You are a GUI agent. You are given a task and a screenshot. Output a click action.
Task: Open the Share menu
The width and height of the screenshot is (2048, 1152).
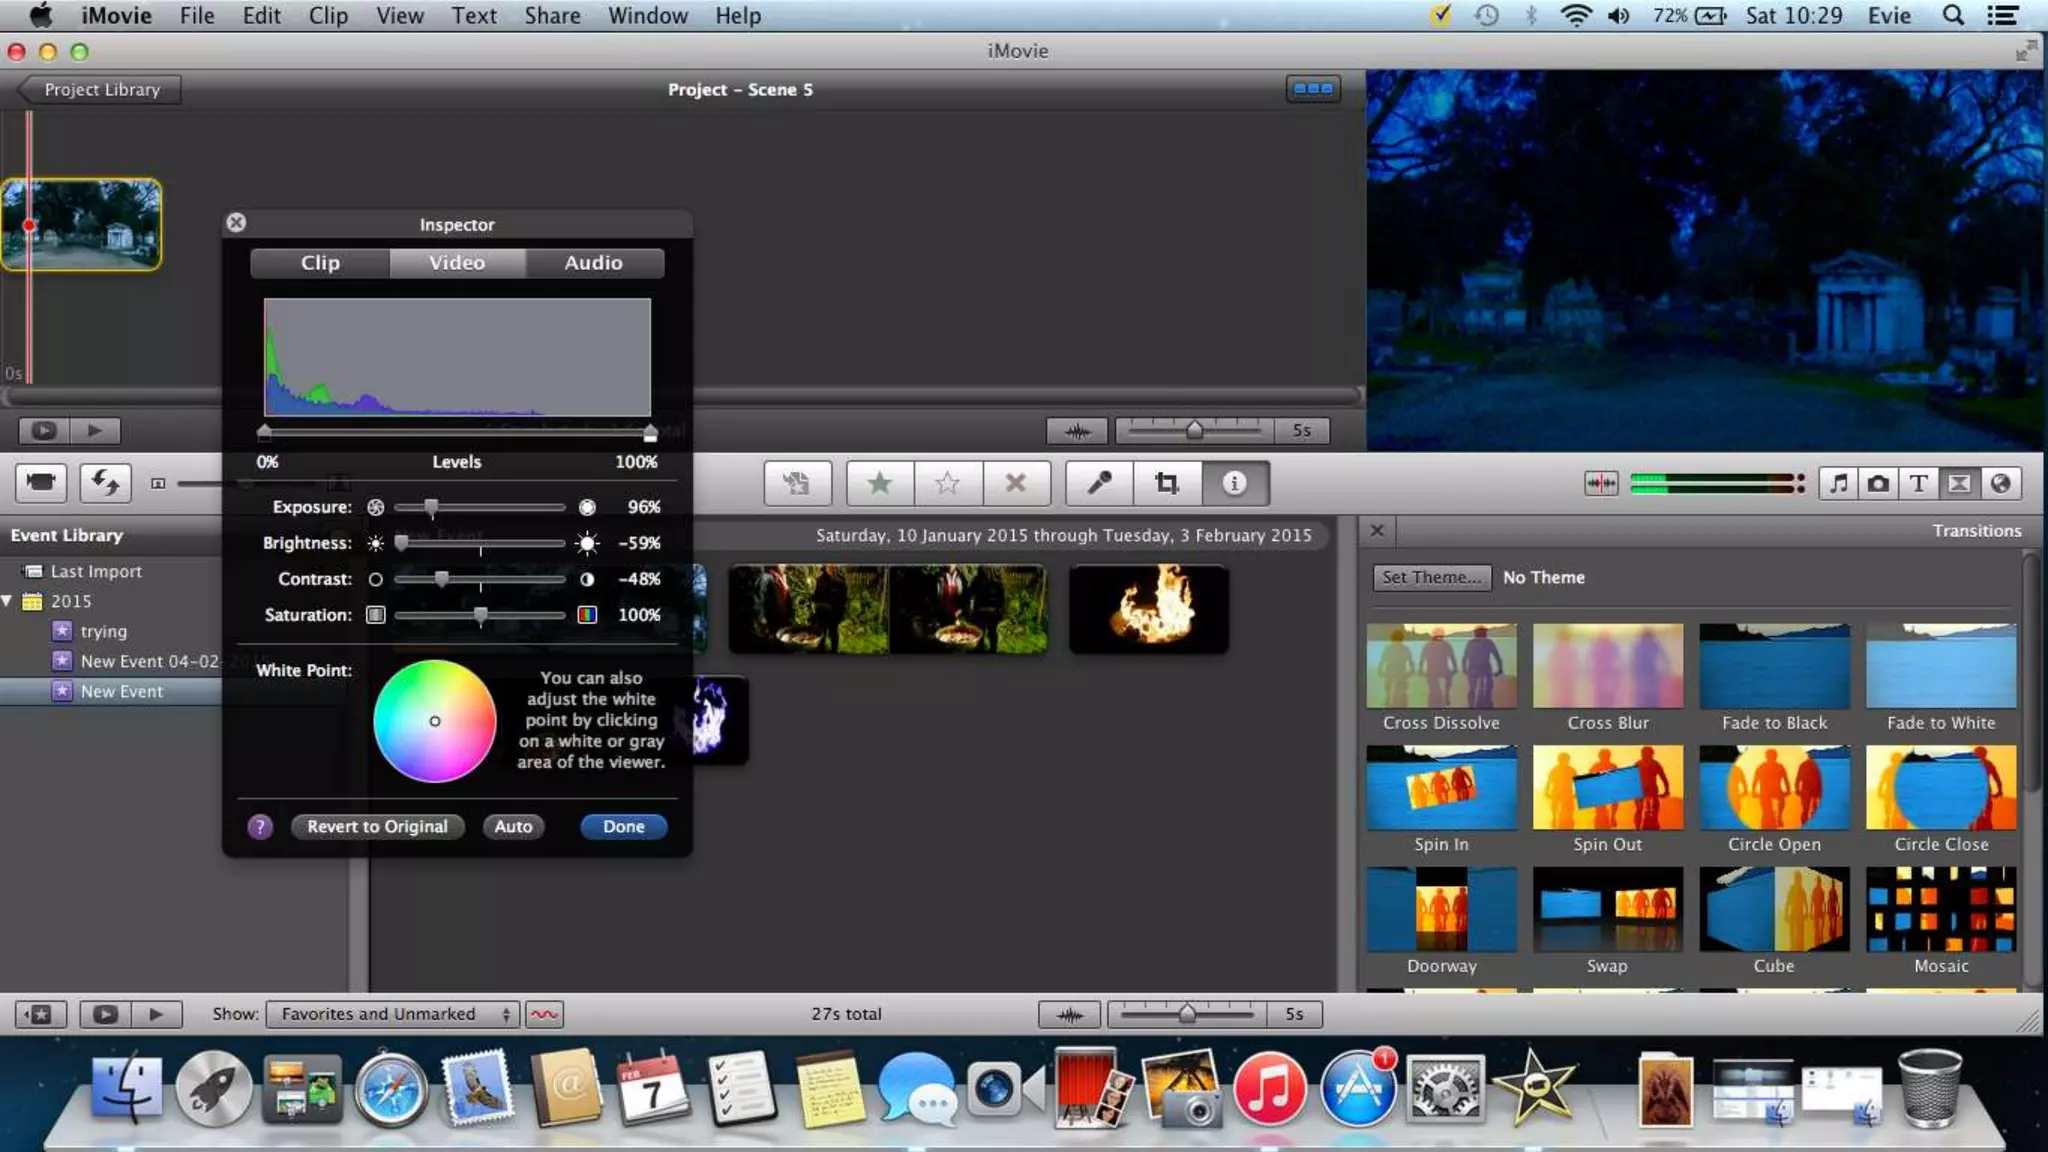[x=552, y=16]
